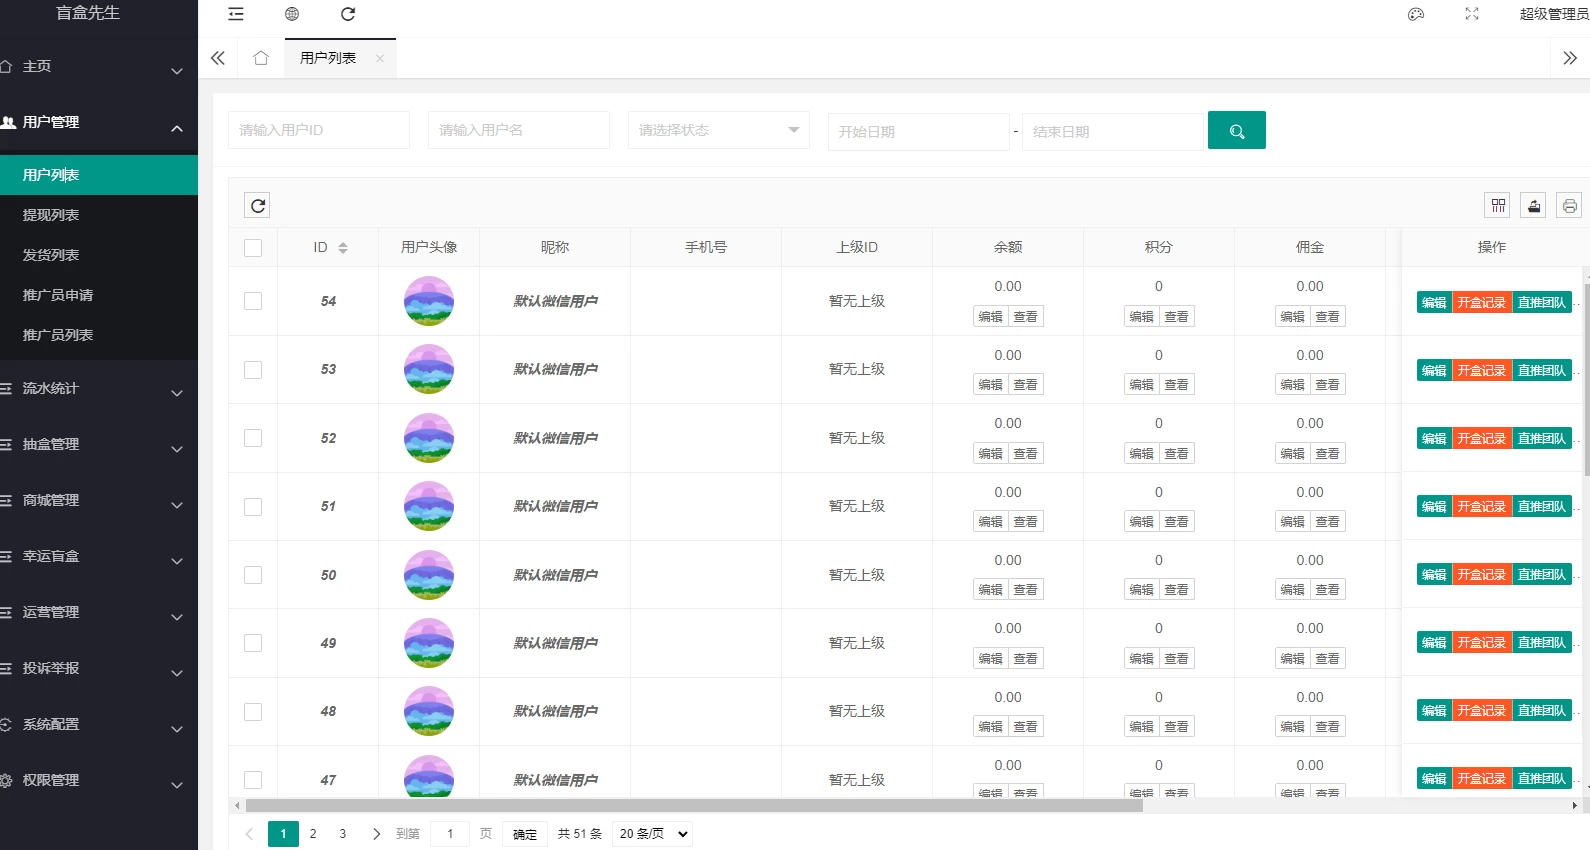1590x850 pixels.
Task: Go to page 2 in pagination
Action: (313, 833)
